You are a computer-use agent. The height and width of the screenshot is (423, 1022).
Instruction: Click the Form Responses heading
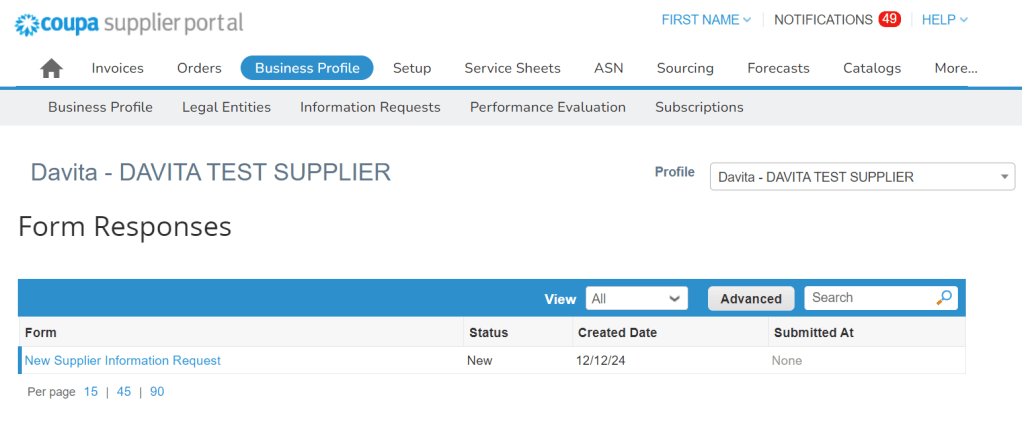pyautogui.click(x=124, y=227)
